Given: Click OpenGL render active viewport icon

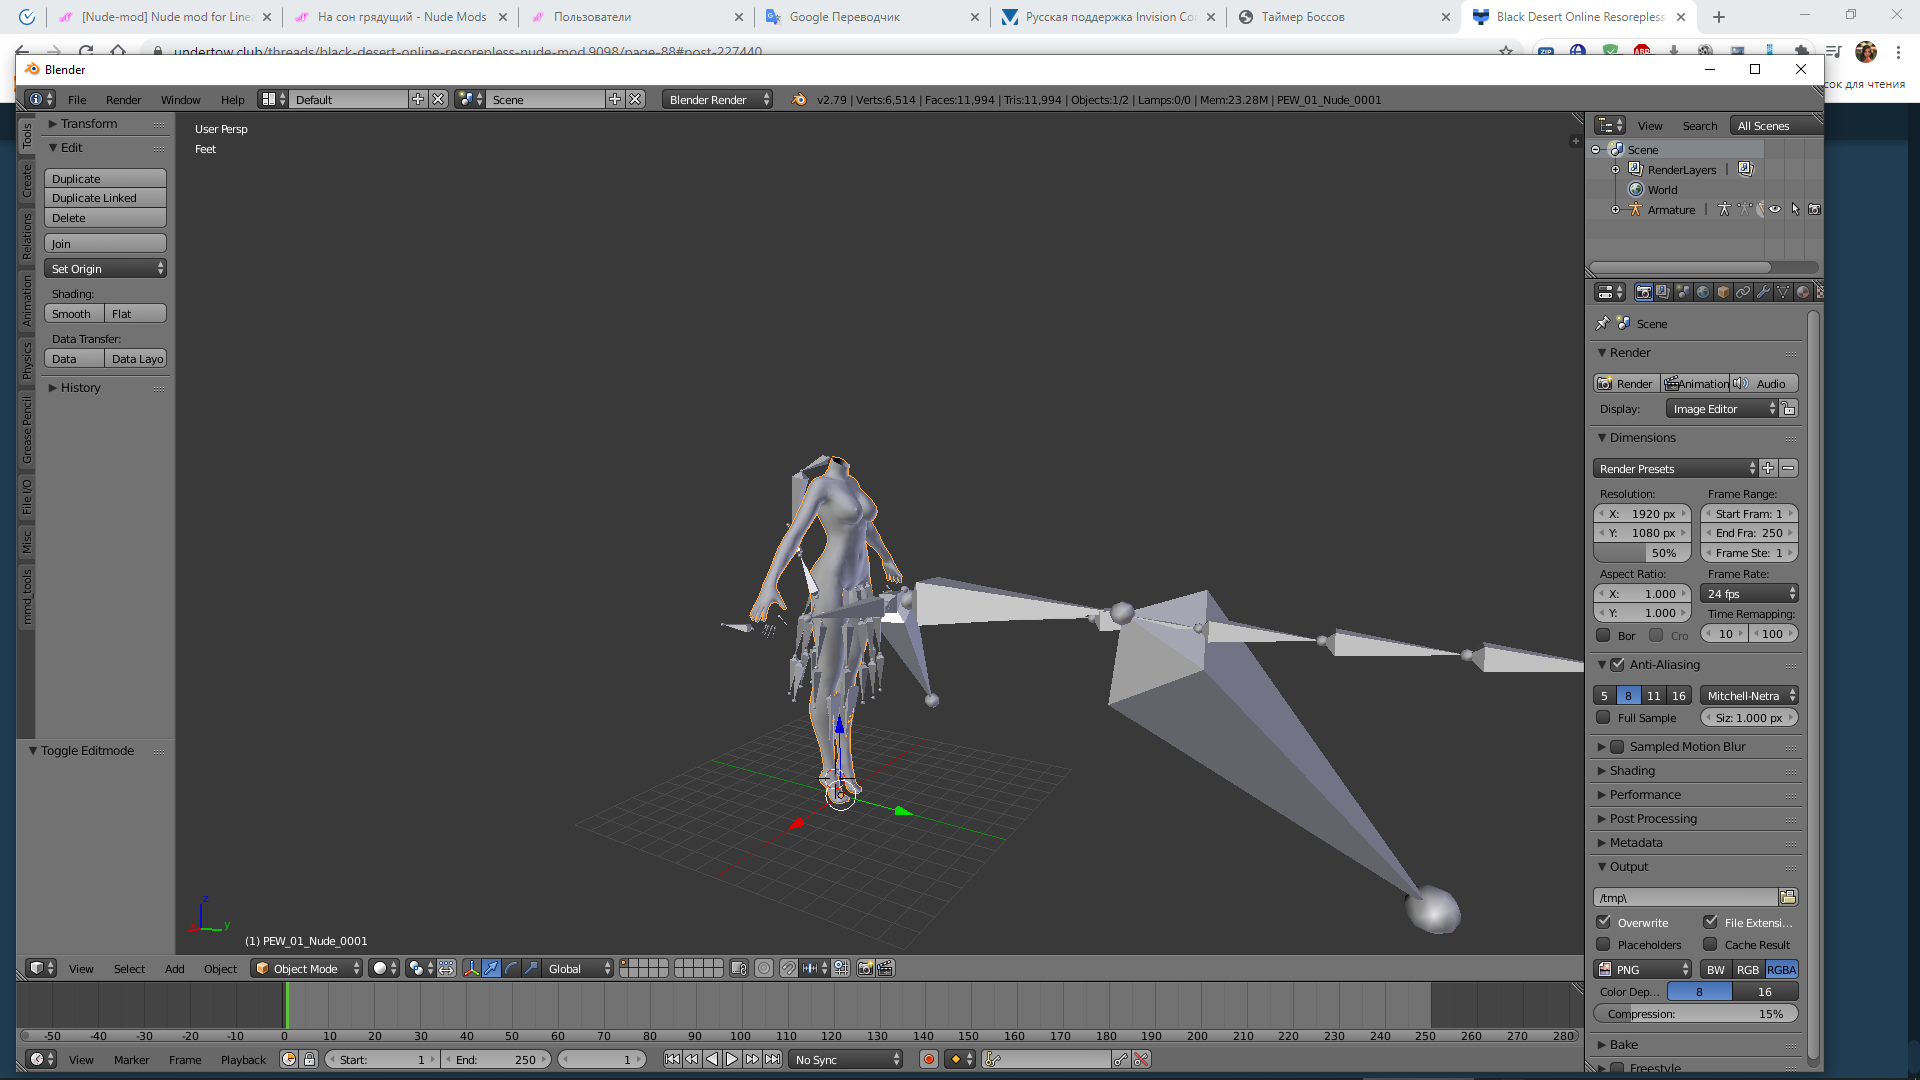Looking at the screenshot, I should click(x=866, y=968).
